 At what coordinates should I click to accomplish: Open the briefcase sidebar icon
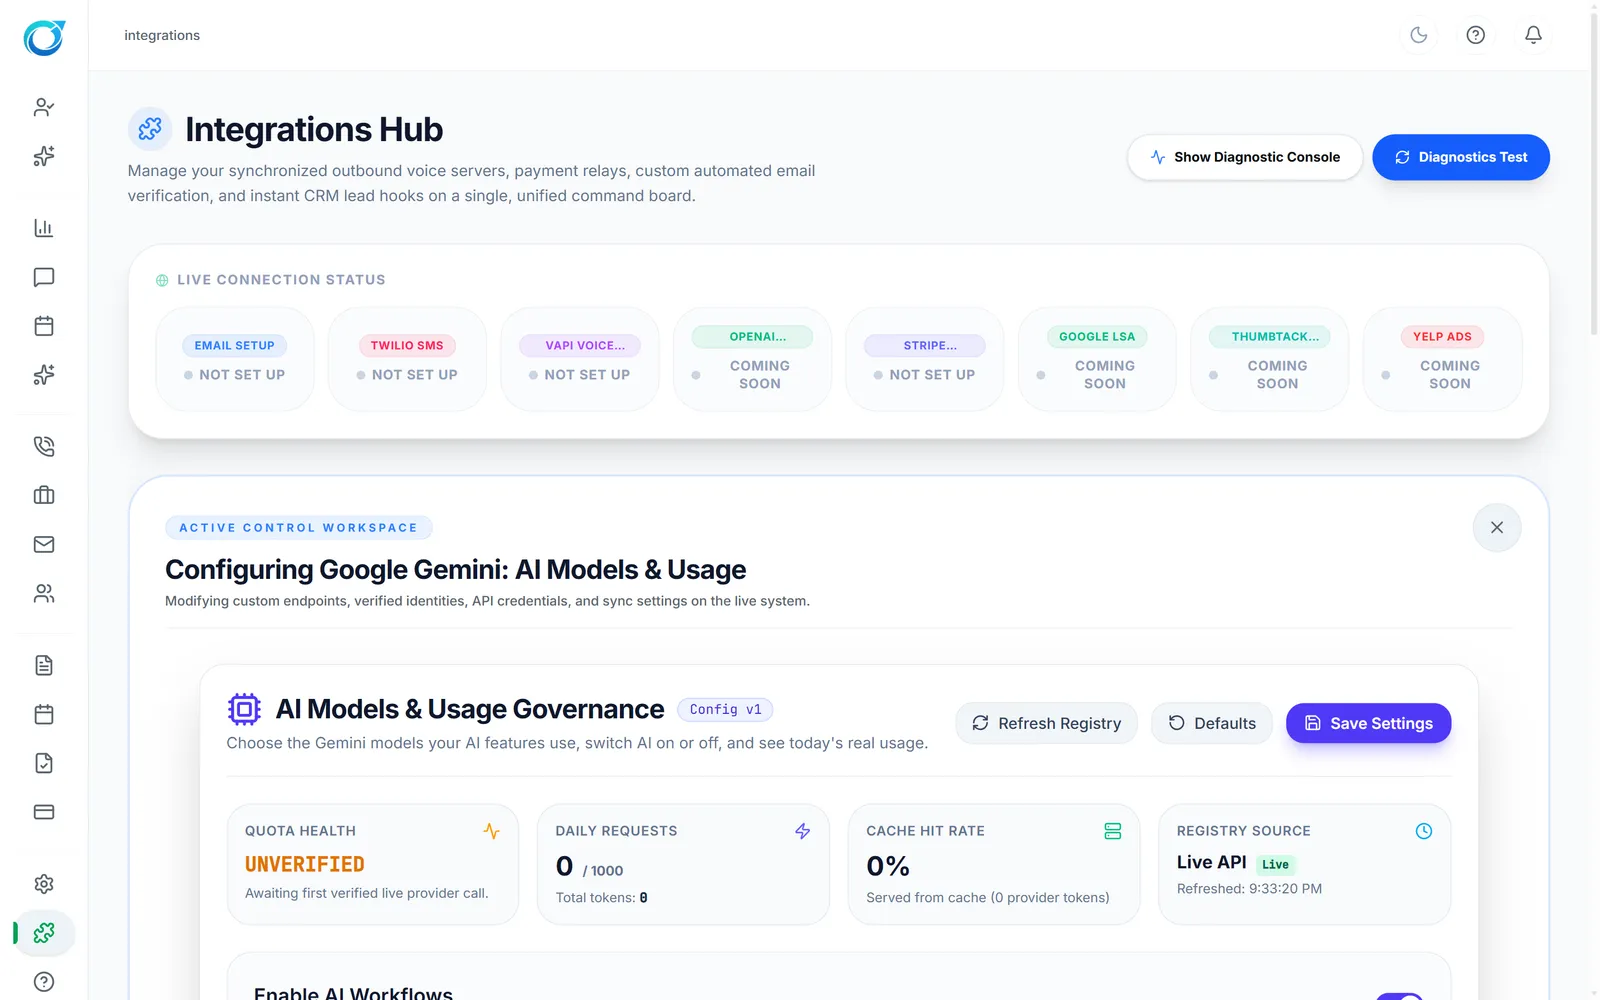[x=44, y=495]
